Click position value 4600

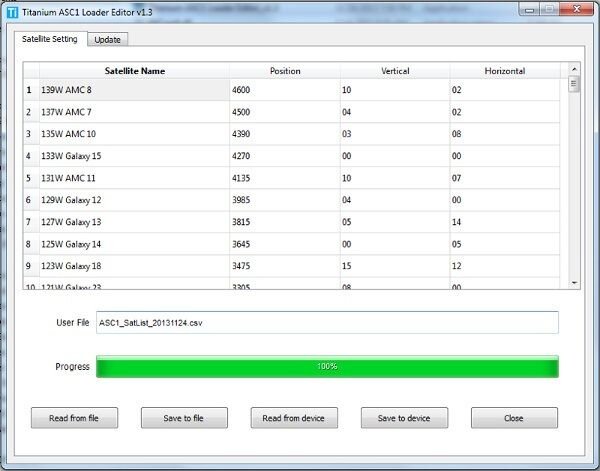click(285, 90)
